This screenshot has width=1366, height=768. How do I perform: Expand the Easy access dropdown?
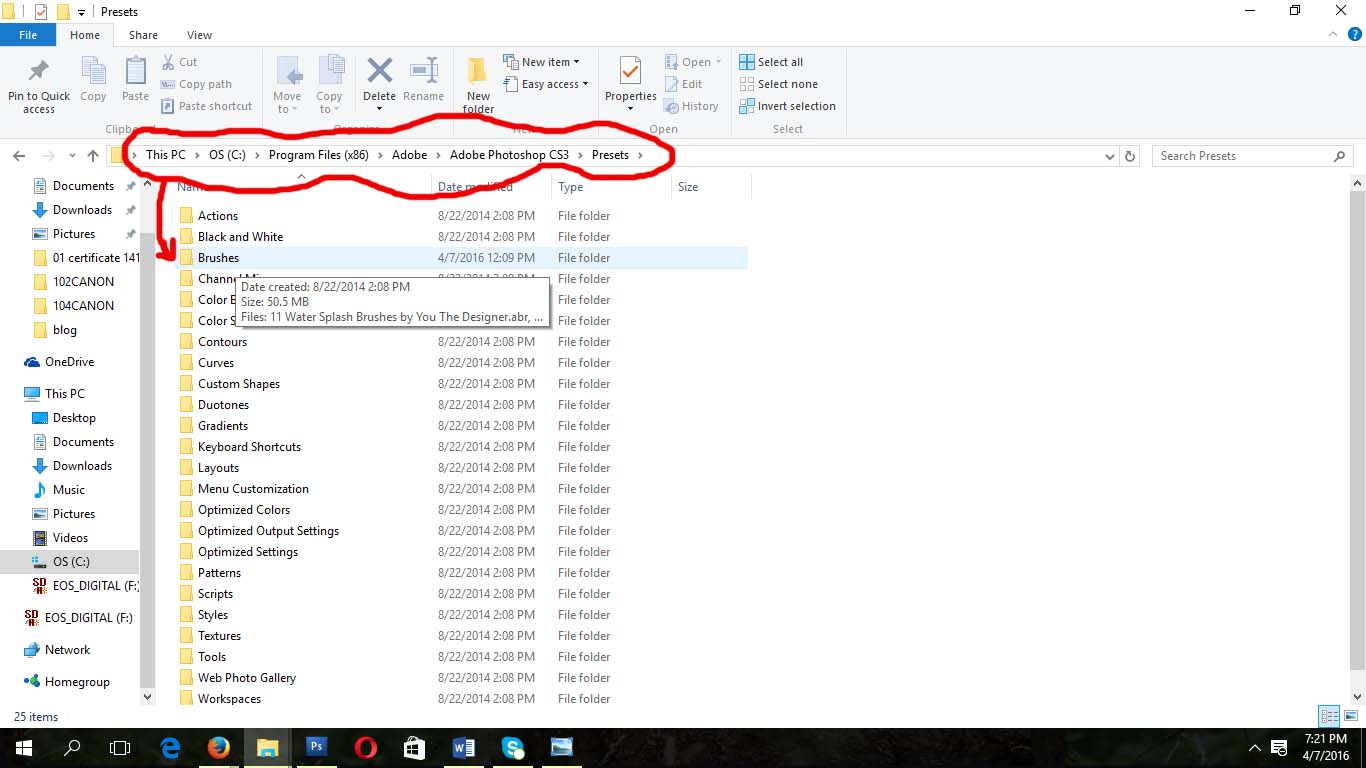tap(545, 84)
